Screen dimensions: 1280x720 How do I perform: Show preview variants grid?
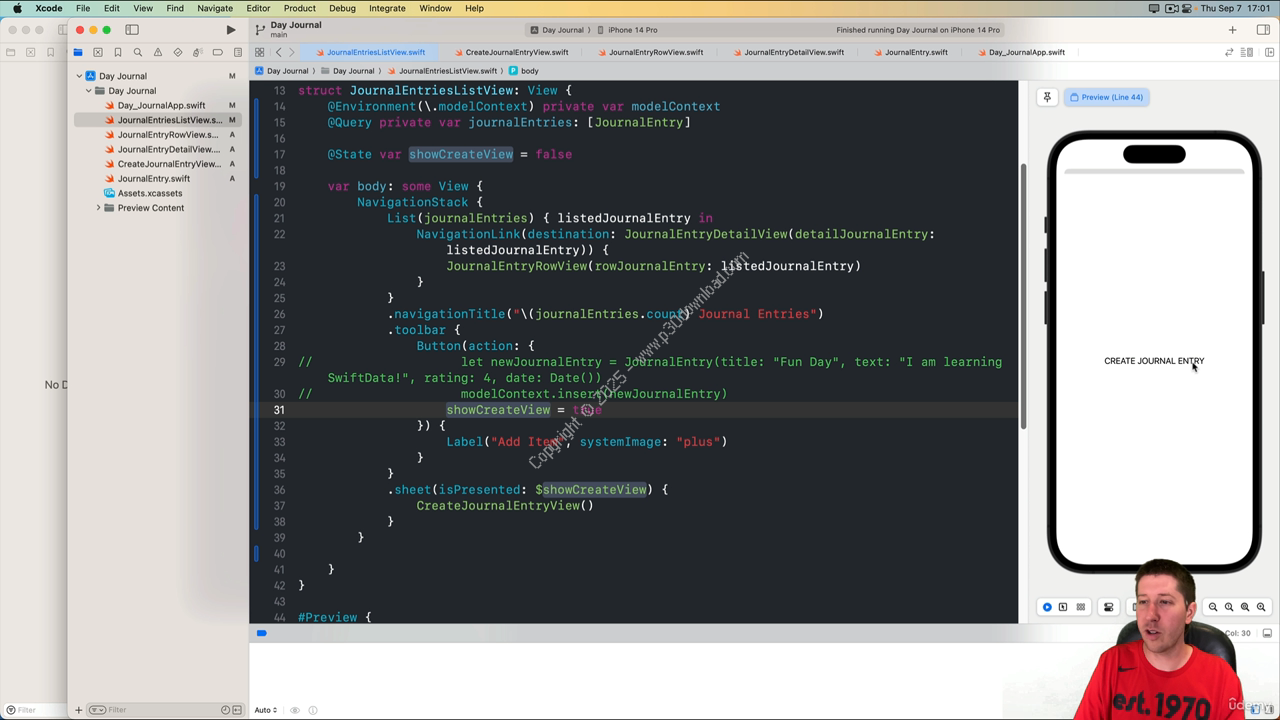click(x=1081, y=607)
